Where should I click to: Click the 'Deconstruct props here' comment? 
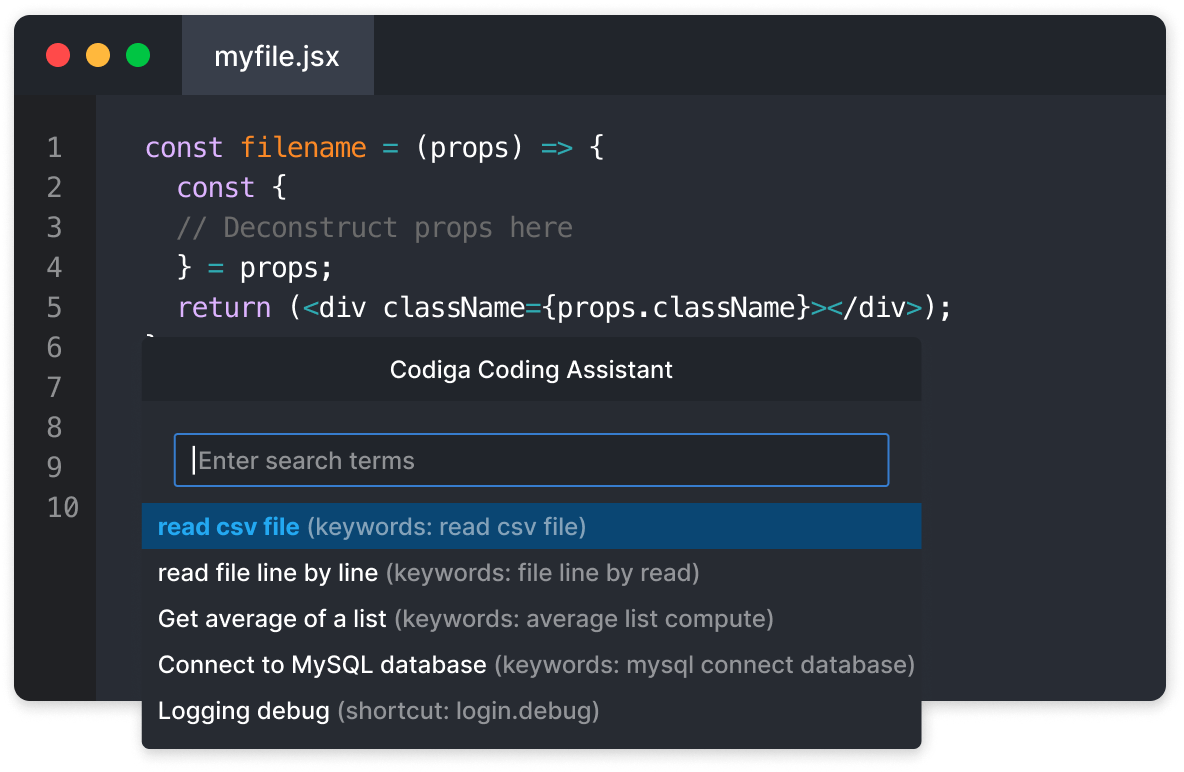click(375, 227)
